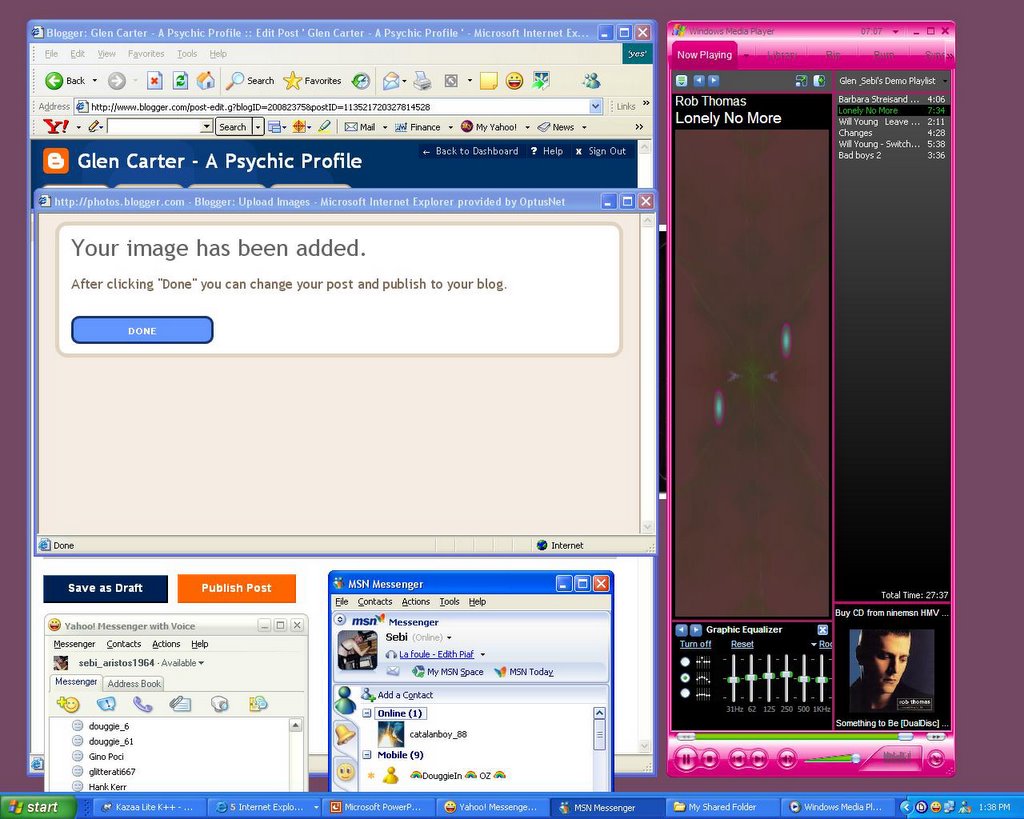This screenshot has width=1024, height=819.
Task: Click the Print icon in IE toolbar
Action: point(423,80)
